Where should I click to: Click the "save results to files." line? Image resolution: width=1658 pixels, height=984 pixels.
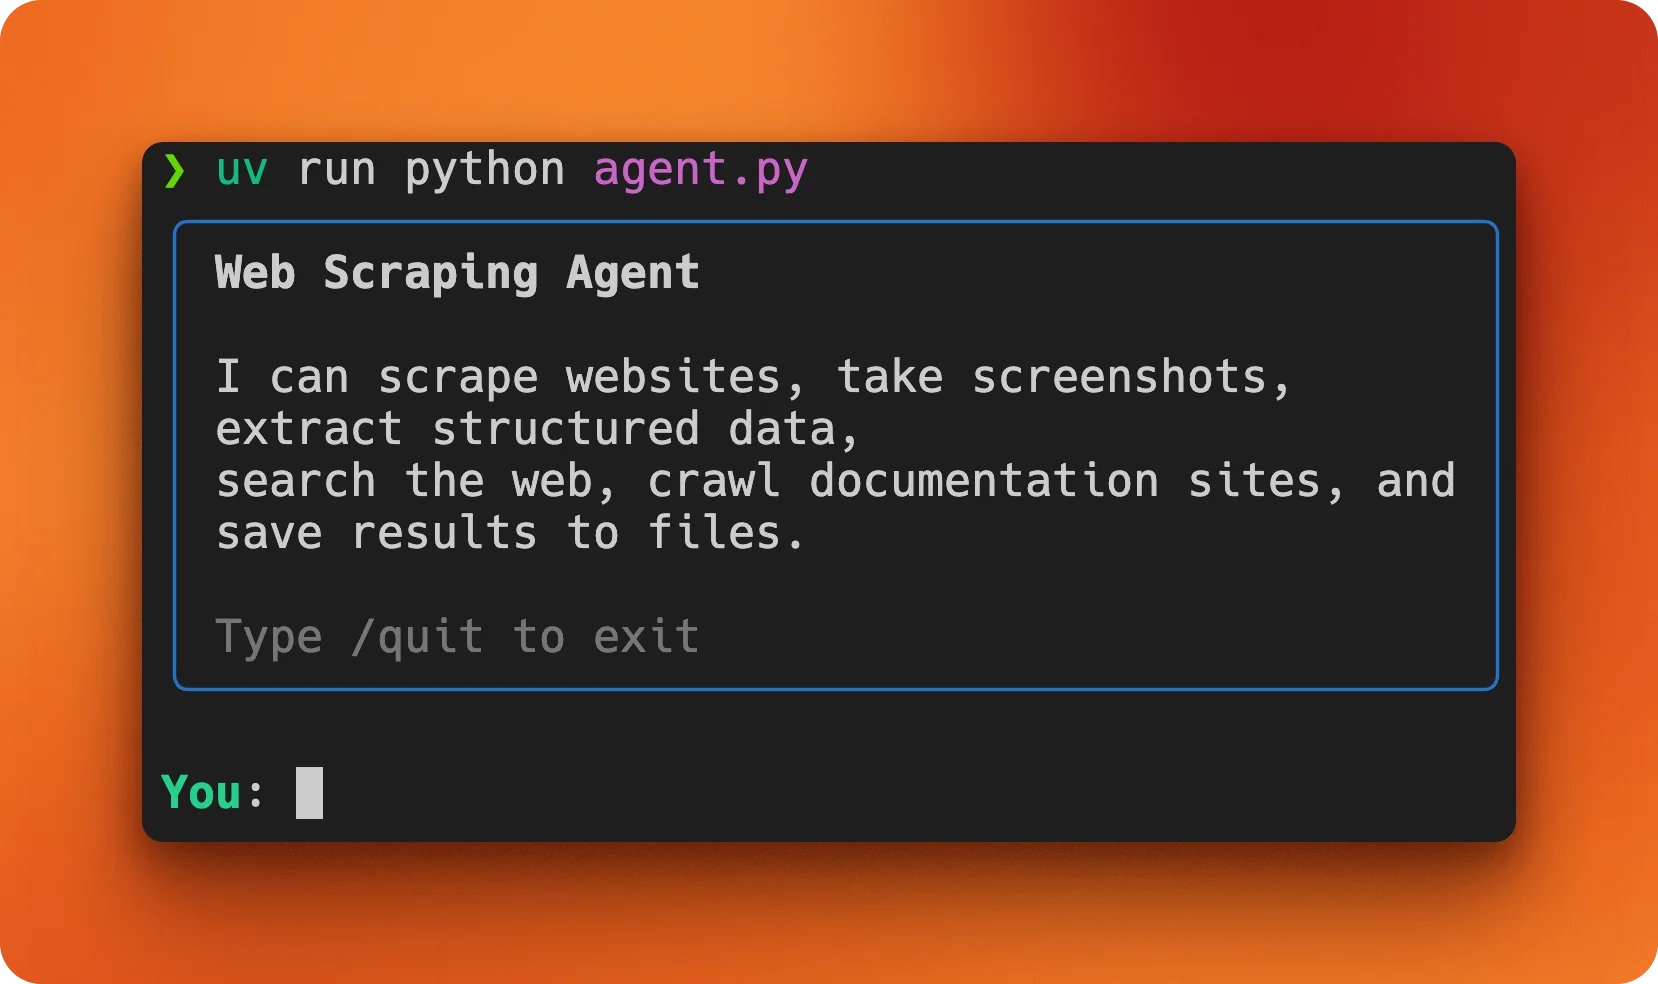(x=510, y=533)
